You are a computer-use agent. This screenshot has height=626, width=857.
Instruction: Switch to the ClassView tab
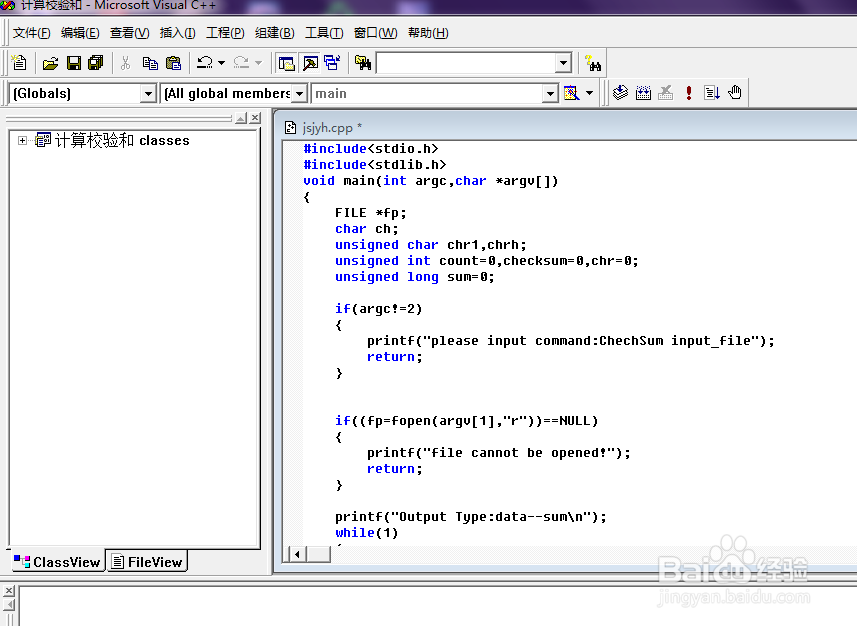pyautogui.click(x=57, y=562)
